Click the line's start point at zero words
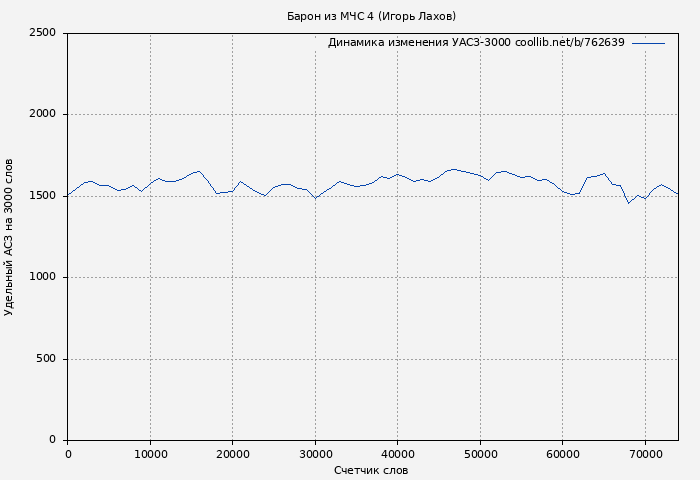 click(x=68, y=196)
